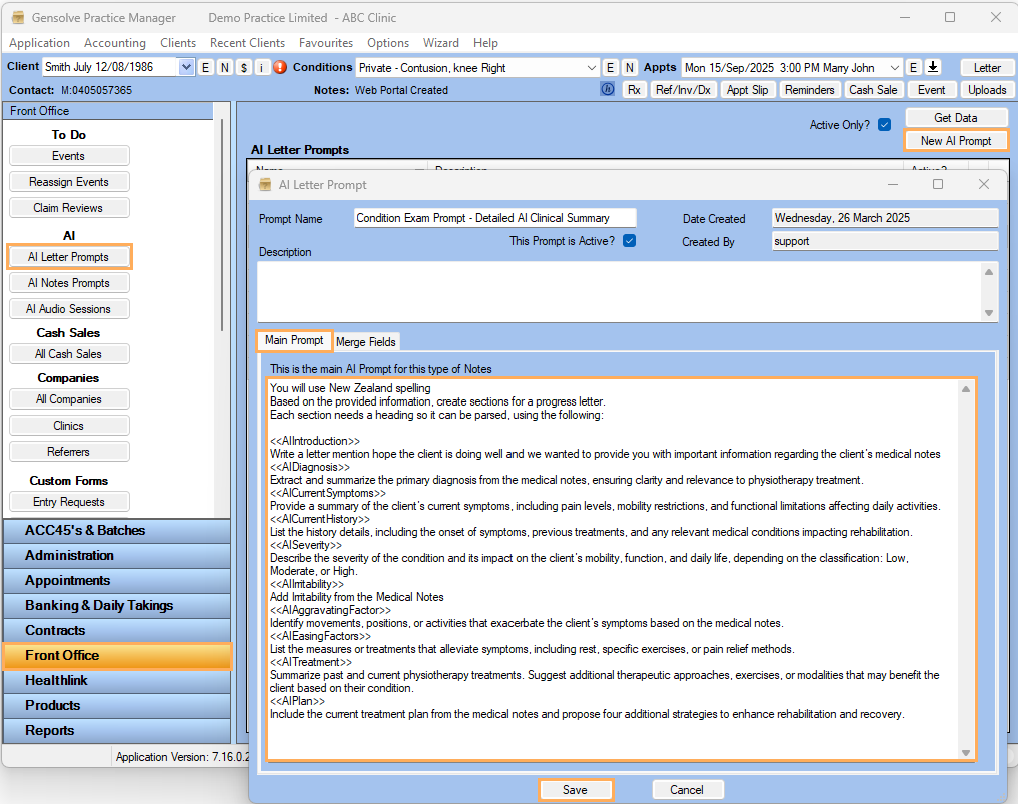Viewport: 1019px width, 805px height.
Task: Open the Wizard menu
Action: [x=441, y=43]
